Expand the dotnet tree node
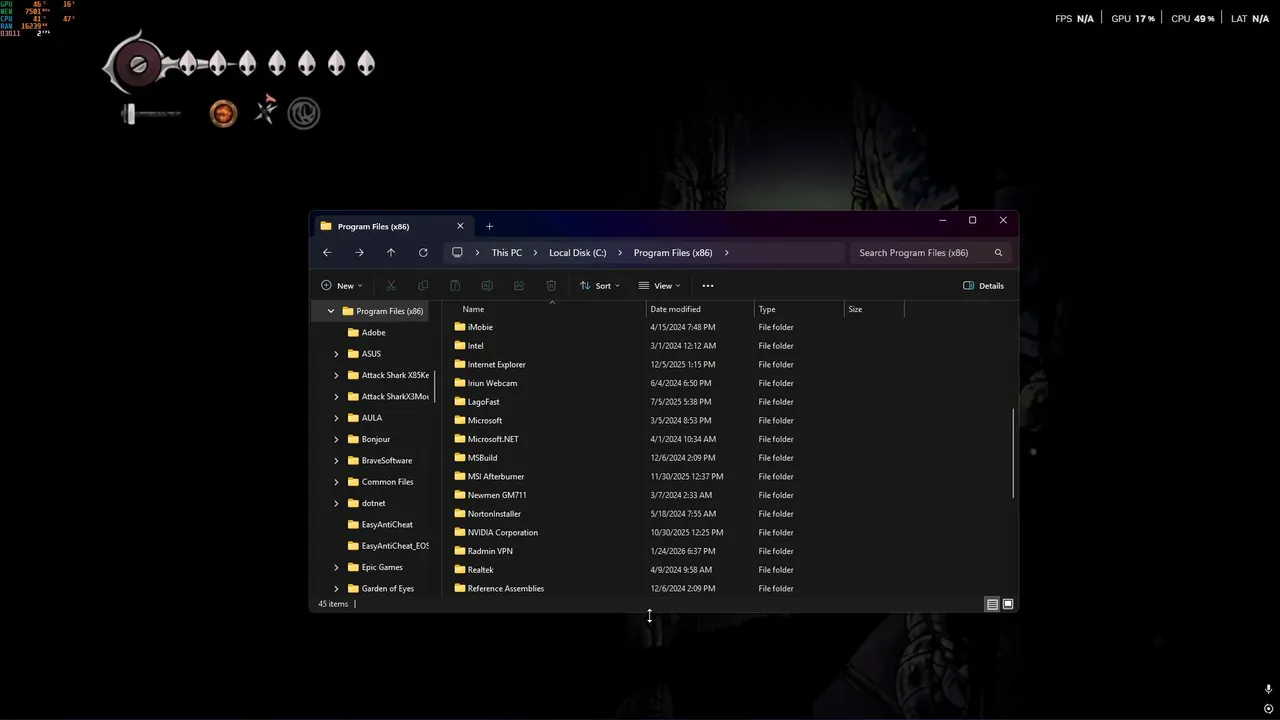Viewport: 1280px width, 720px height. click(337, 503)
